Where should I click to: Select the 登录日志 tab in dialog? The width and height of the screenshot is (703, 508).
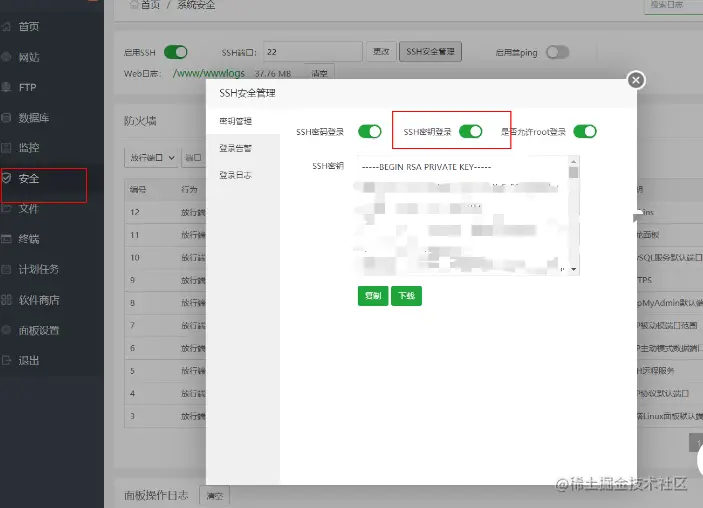point(235,175)
